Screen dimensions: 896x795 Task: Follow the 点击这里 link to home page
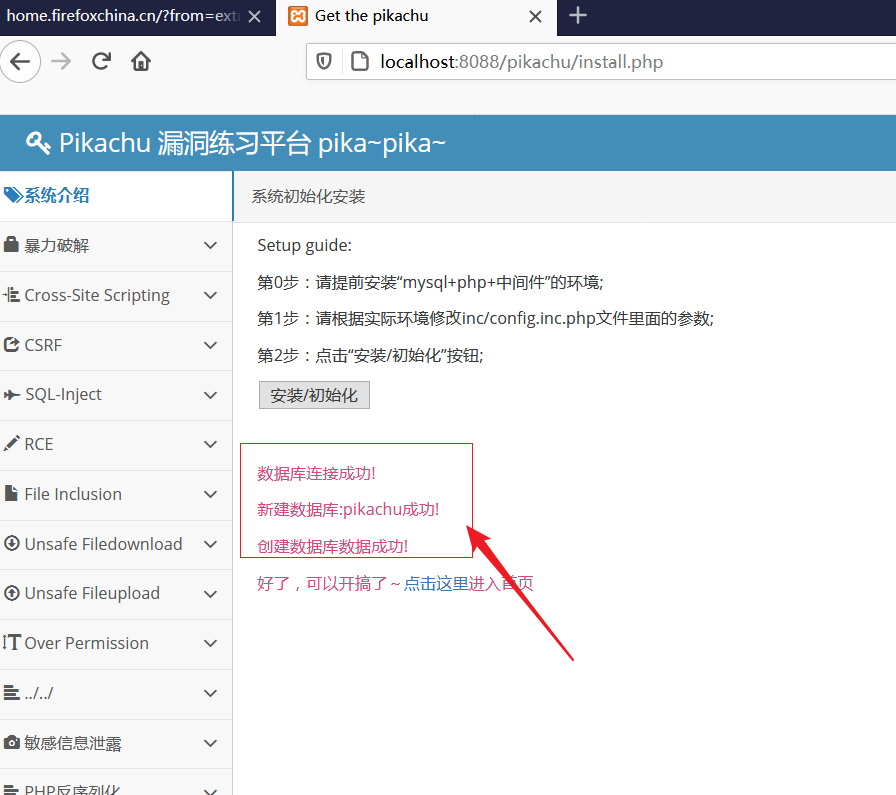pyautogui.click(x=436, y=584)
